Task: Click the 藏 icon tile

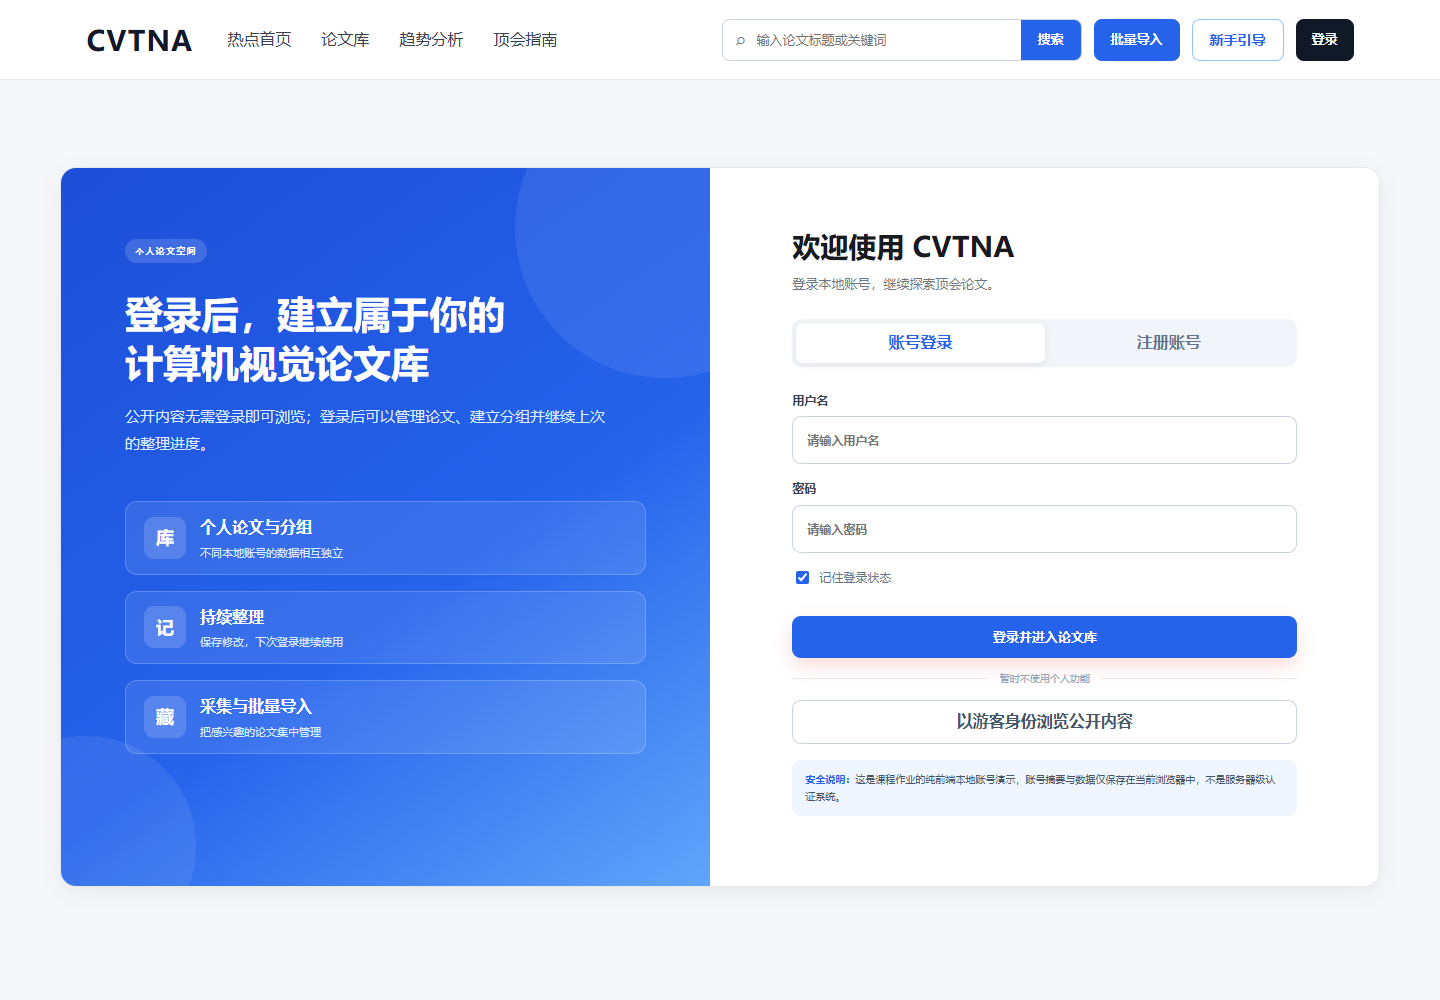Action: [165, 717]
